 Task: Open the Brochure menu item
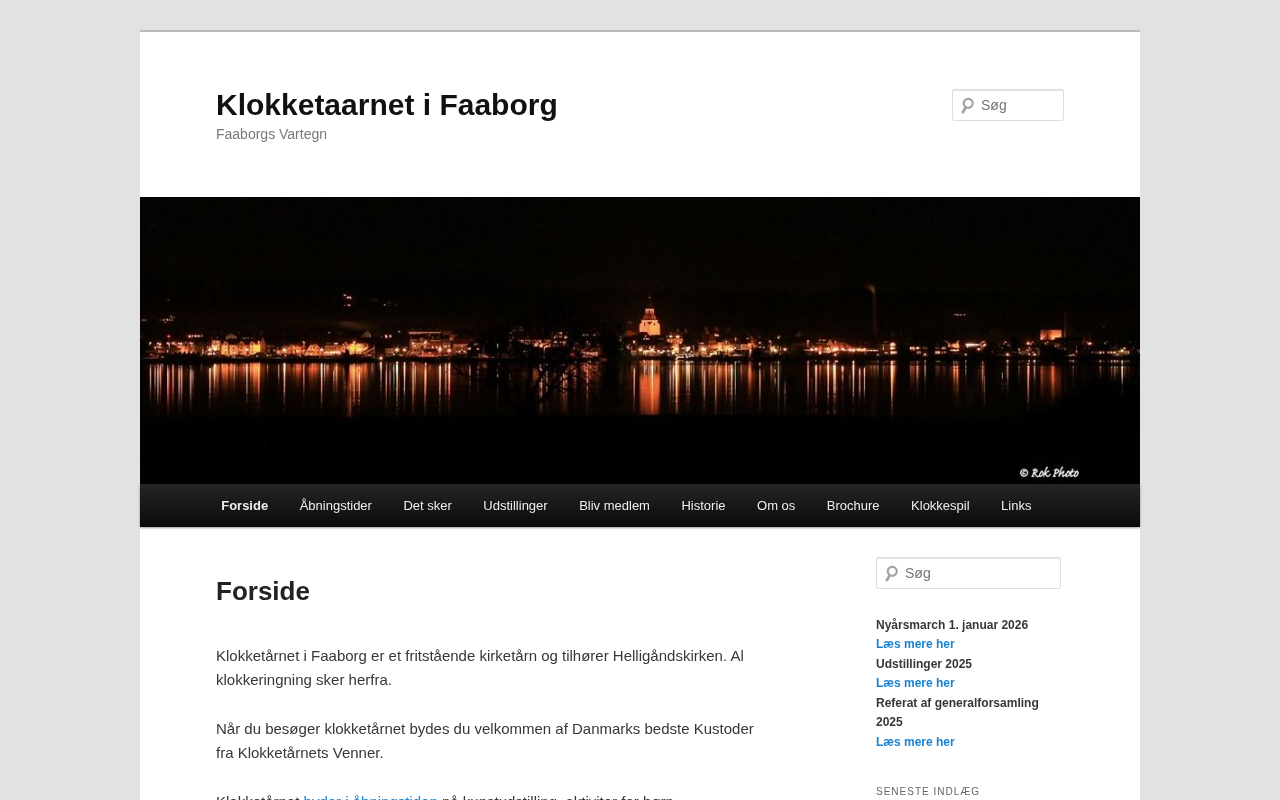853,505
